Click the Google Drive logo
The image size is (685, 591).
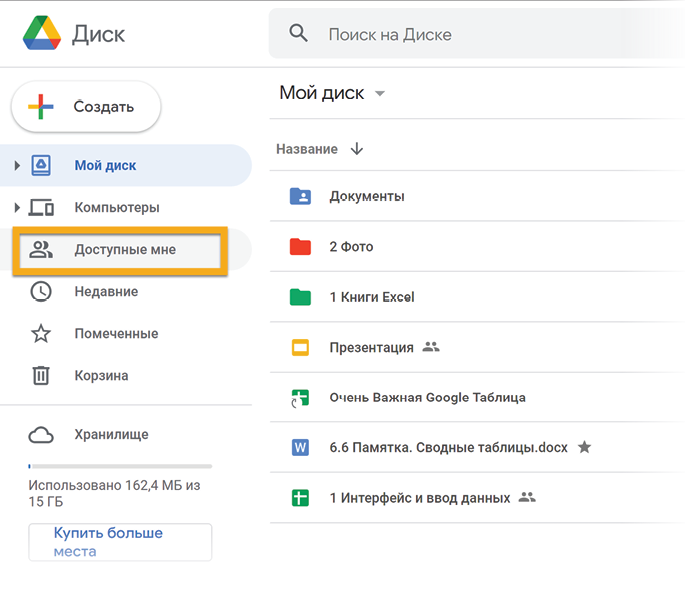point(40,35)
